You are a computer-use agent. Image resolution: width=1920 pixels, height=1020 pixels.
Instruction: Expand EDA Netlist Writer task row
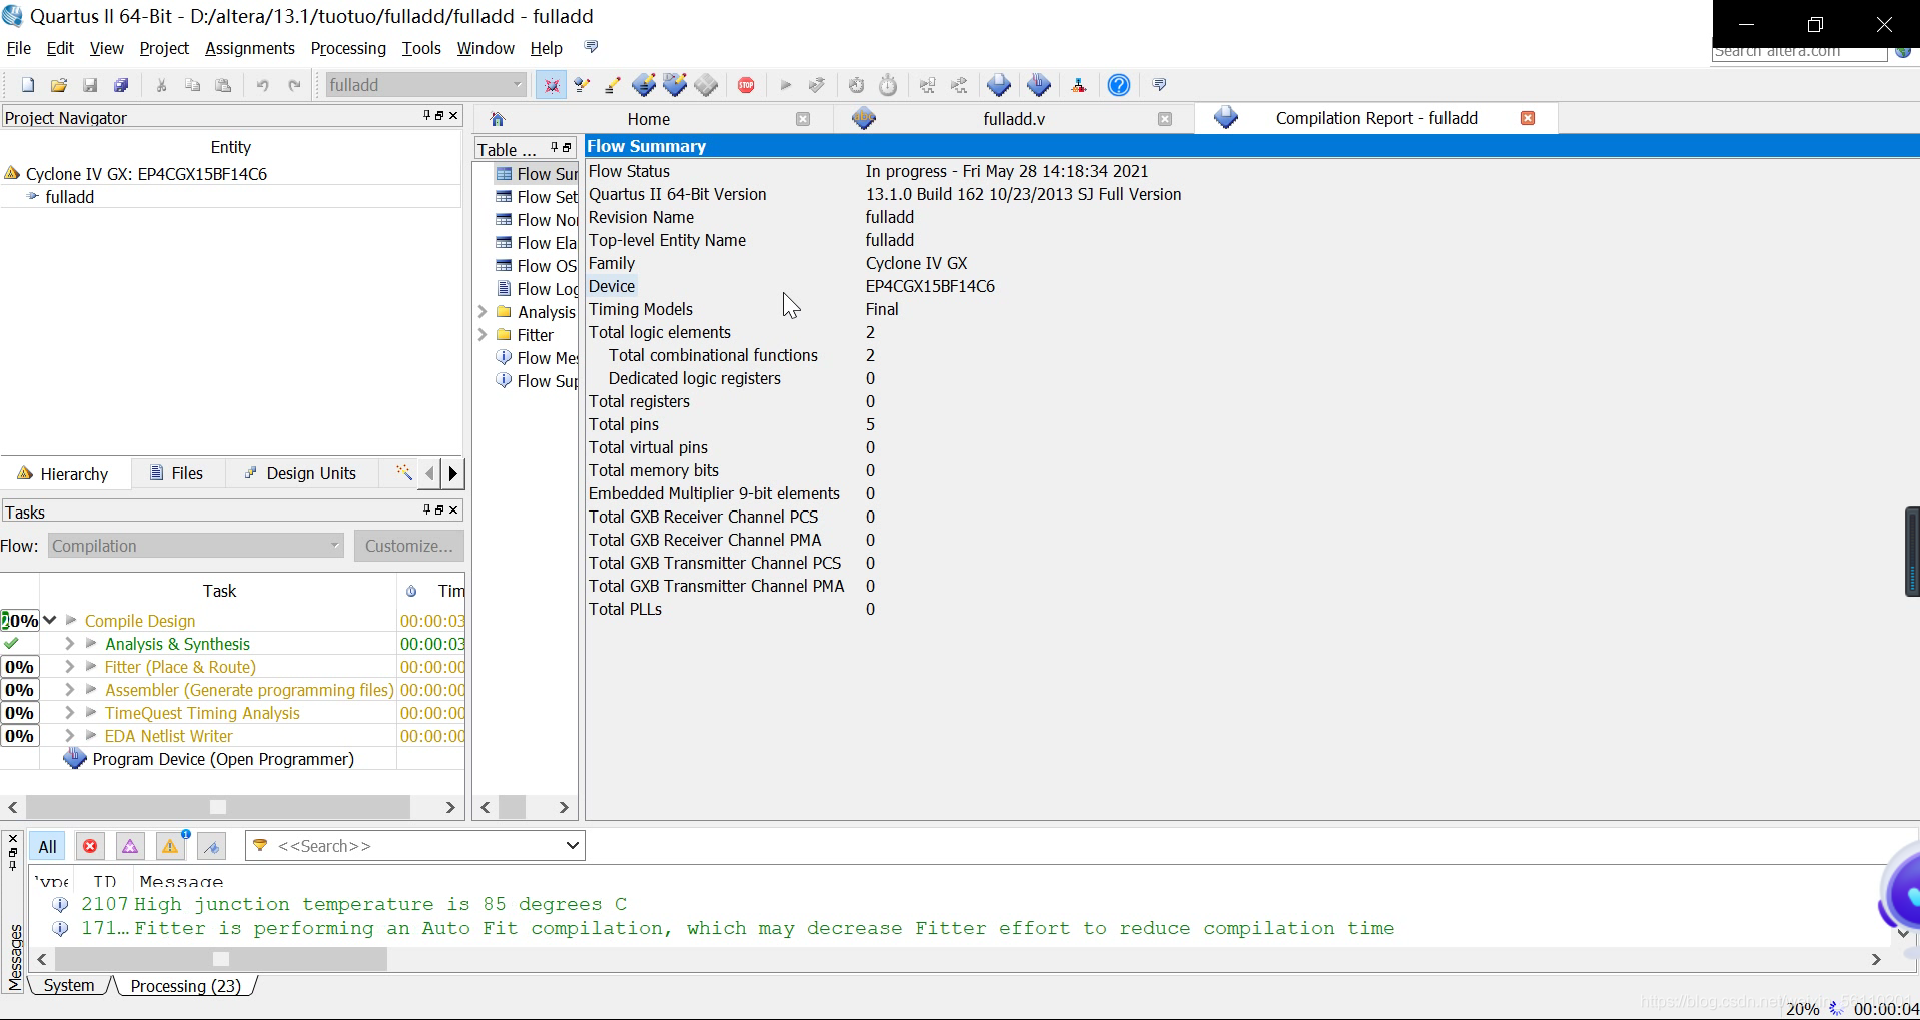[x=69, y=736]
